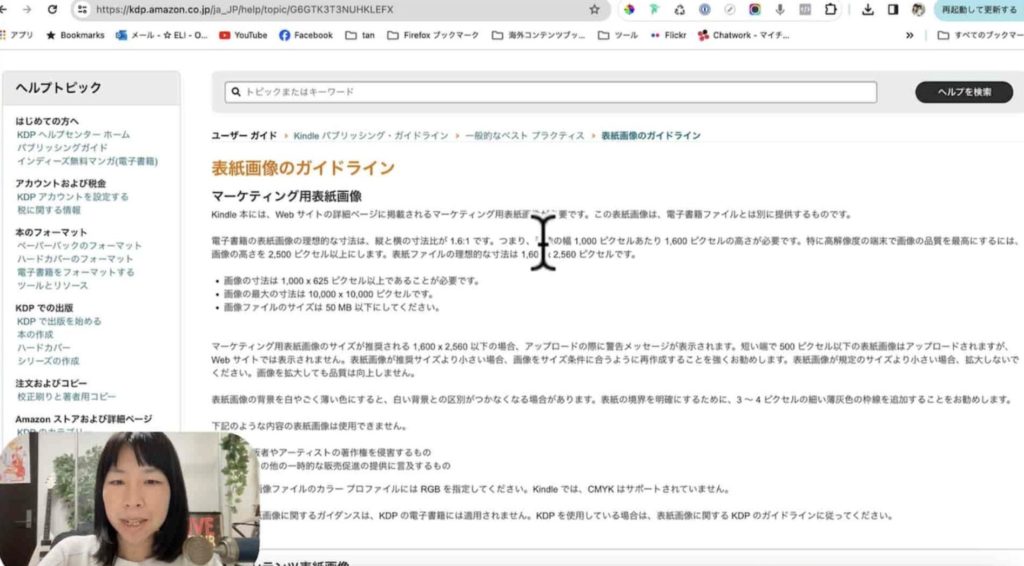Open Kindle パブリッシング・ガイドライン breadcrumb

[371, 136]
